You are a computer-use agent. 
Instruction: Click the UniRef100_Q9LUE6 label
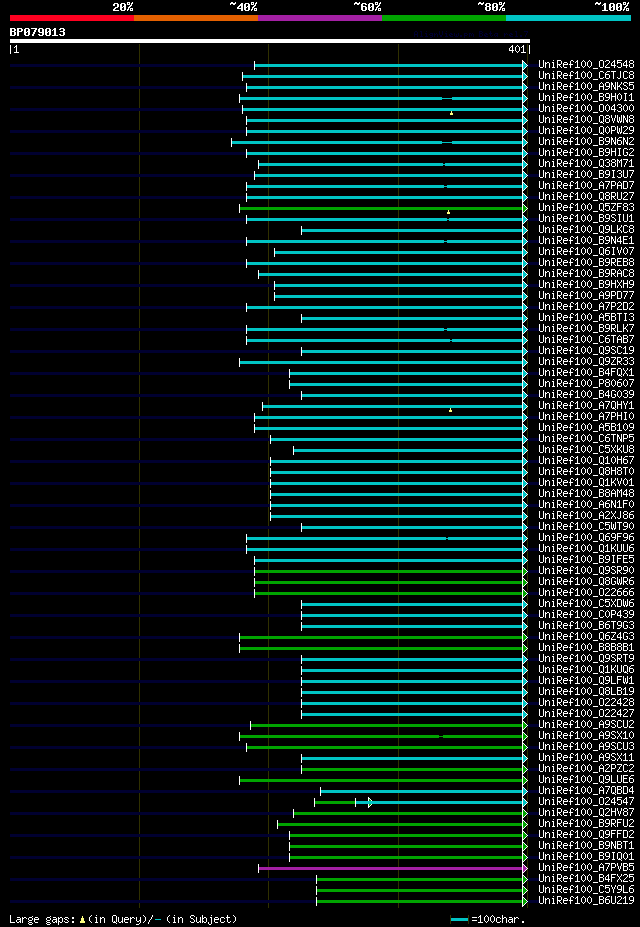click(586, 780)
